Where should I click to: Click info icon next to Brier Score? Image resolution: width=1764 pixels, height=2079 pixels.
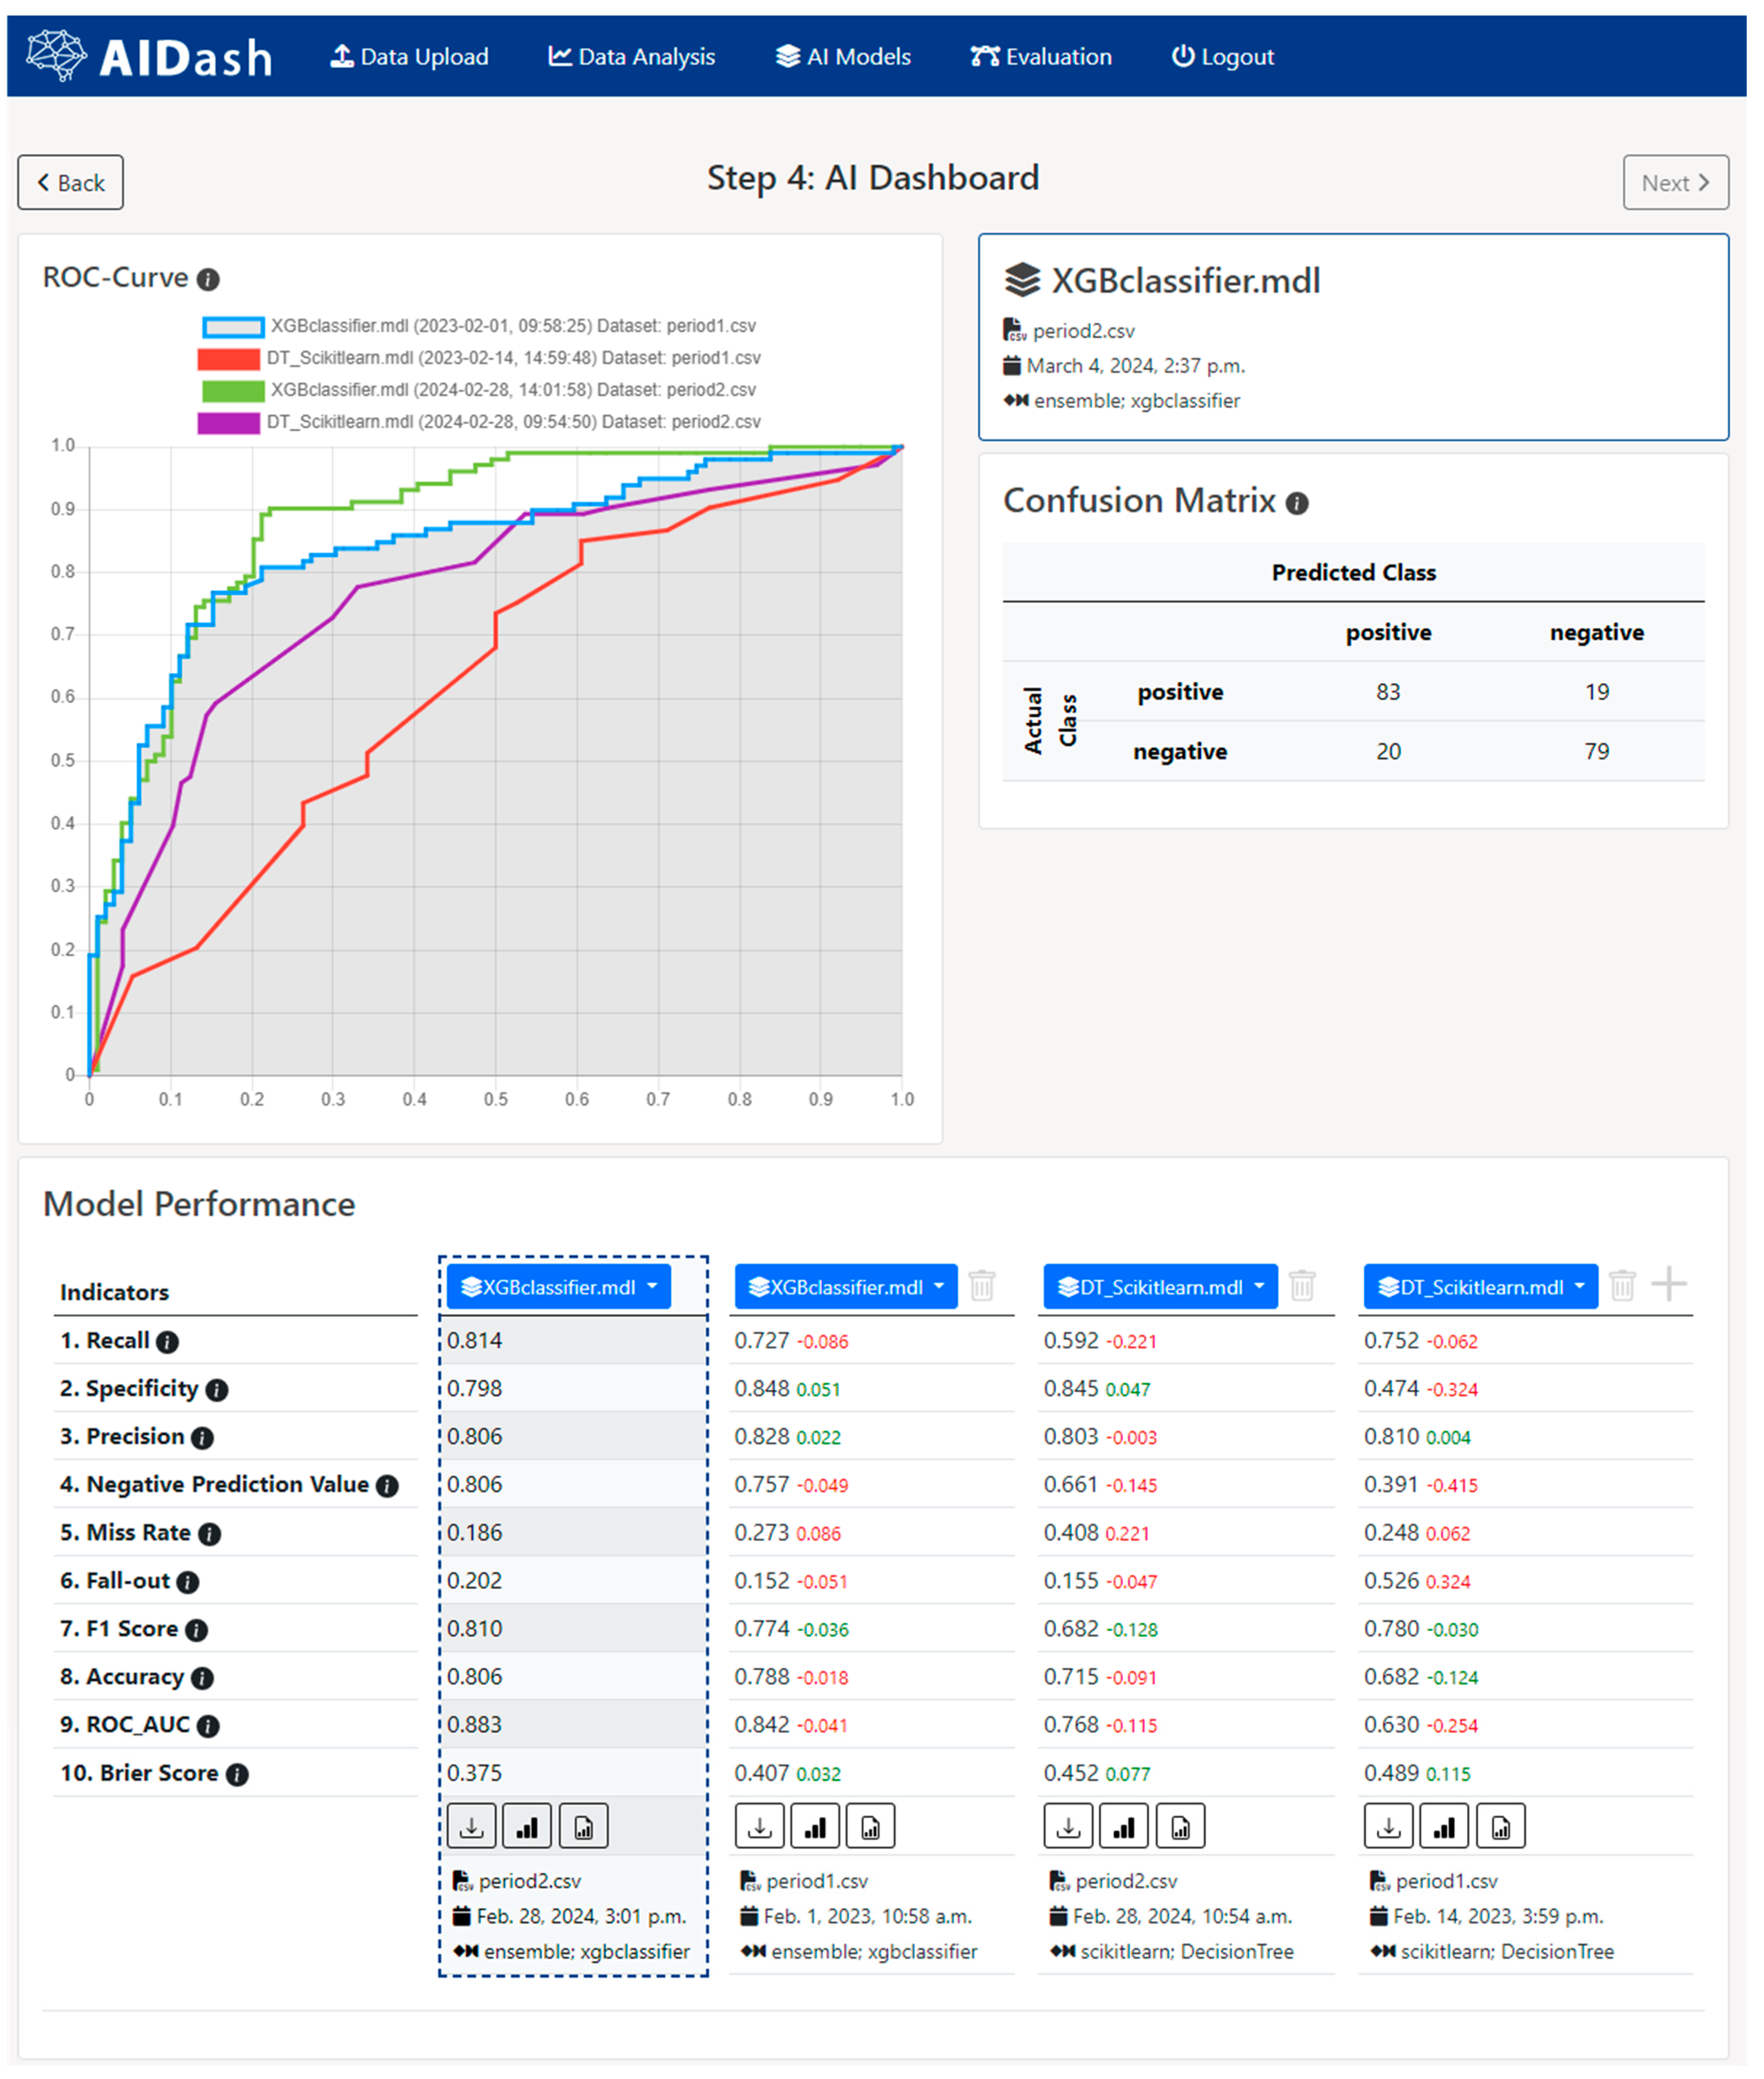[237, 1775]
